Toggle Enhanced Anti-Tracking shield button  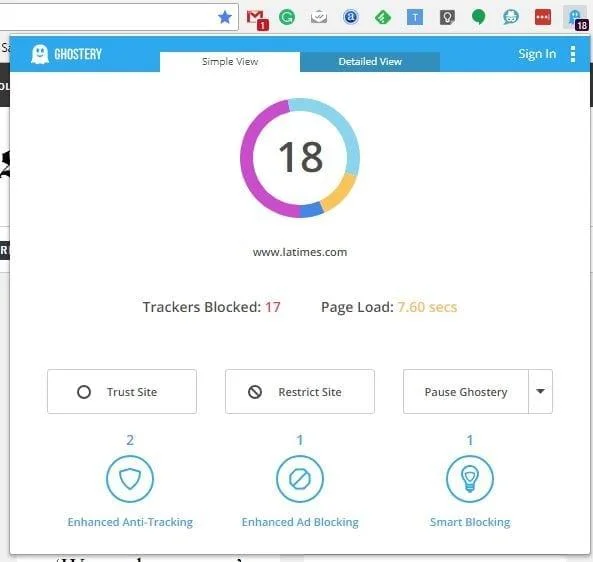130,479
